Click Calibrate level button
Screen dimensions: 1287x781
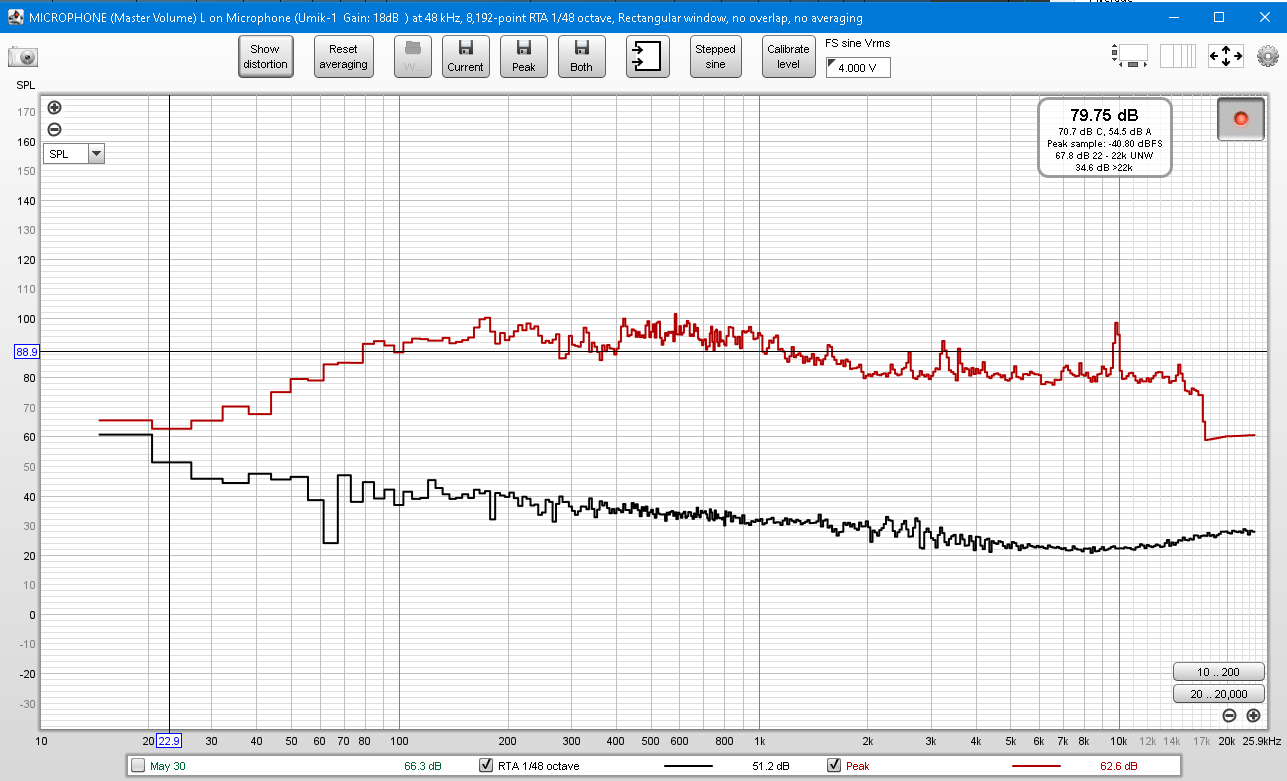788,57
